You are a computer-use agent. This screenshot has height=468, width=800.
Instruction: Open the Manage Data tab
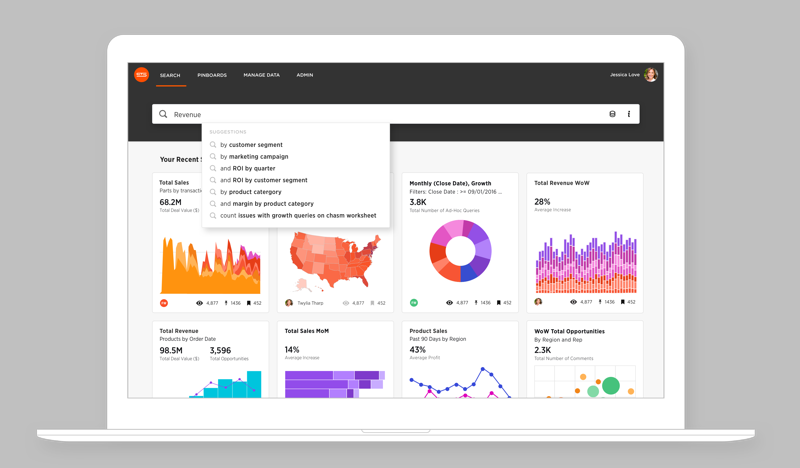tap(261, 75)
